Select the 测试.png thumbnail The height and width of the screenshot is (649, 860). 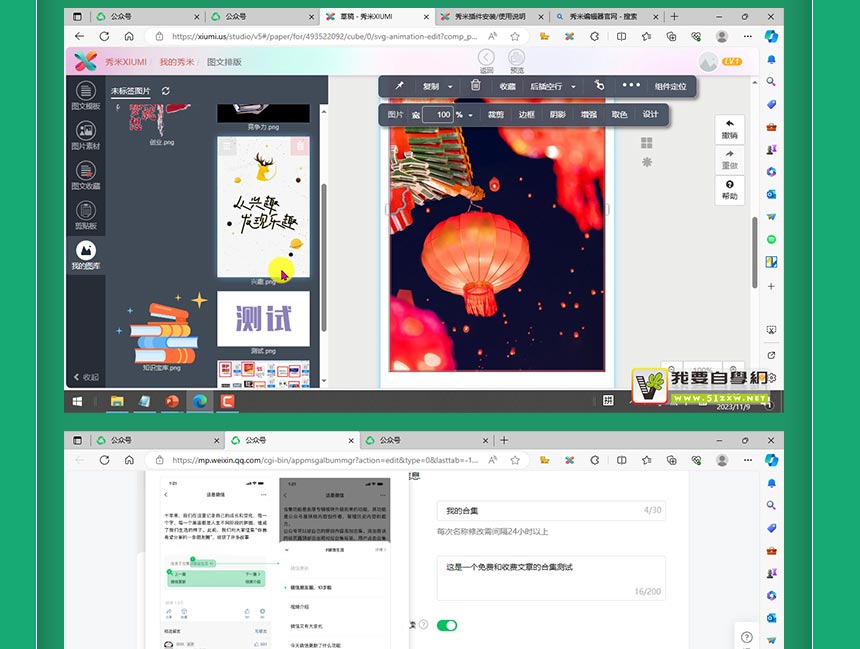click(x=263, y=319)
